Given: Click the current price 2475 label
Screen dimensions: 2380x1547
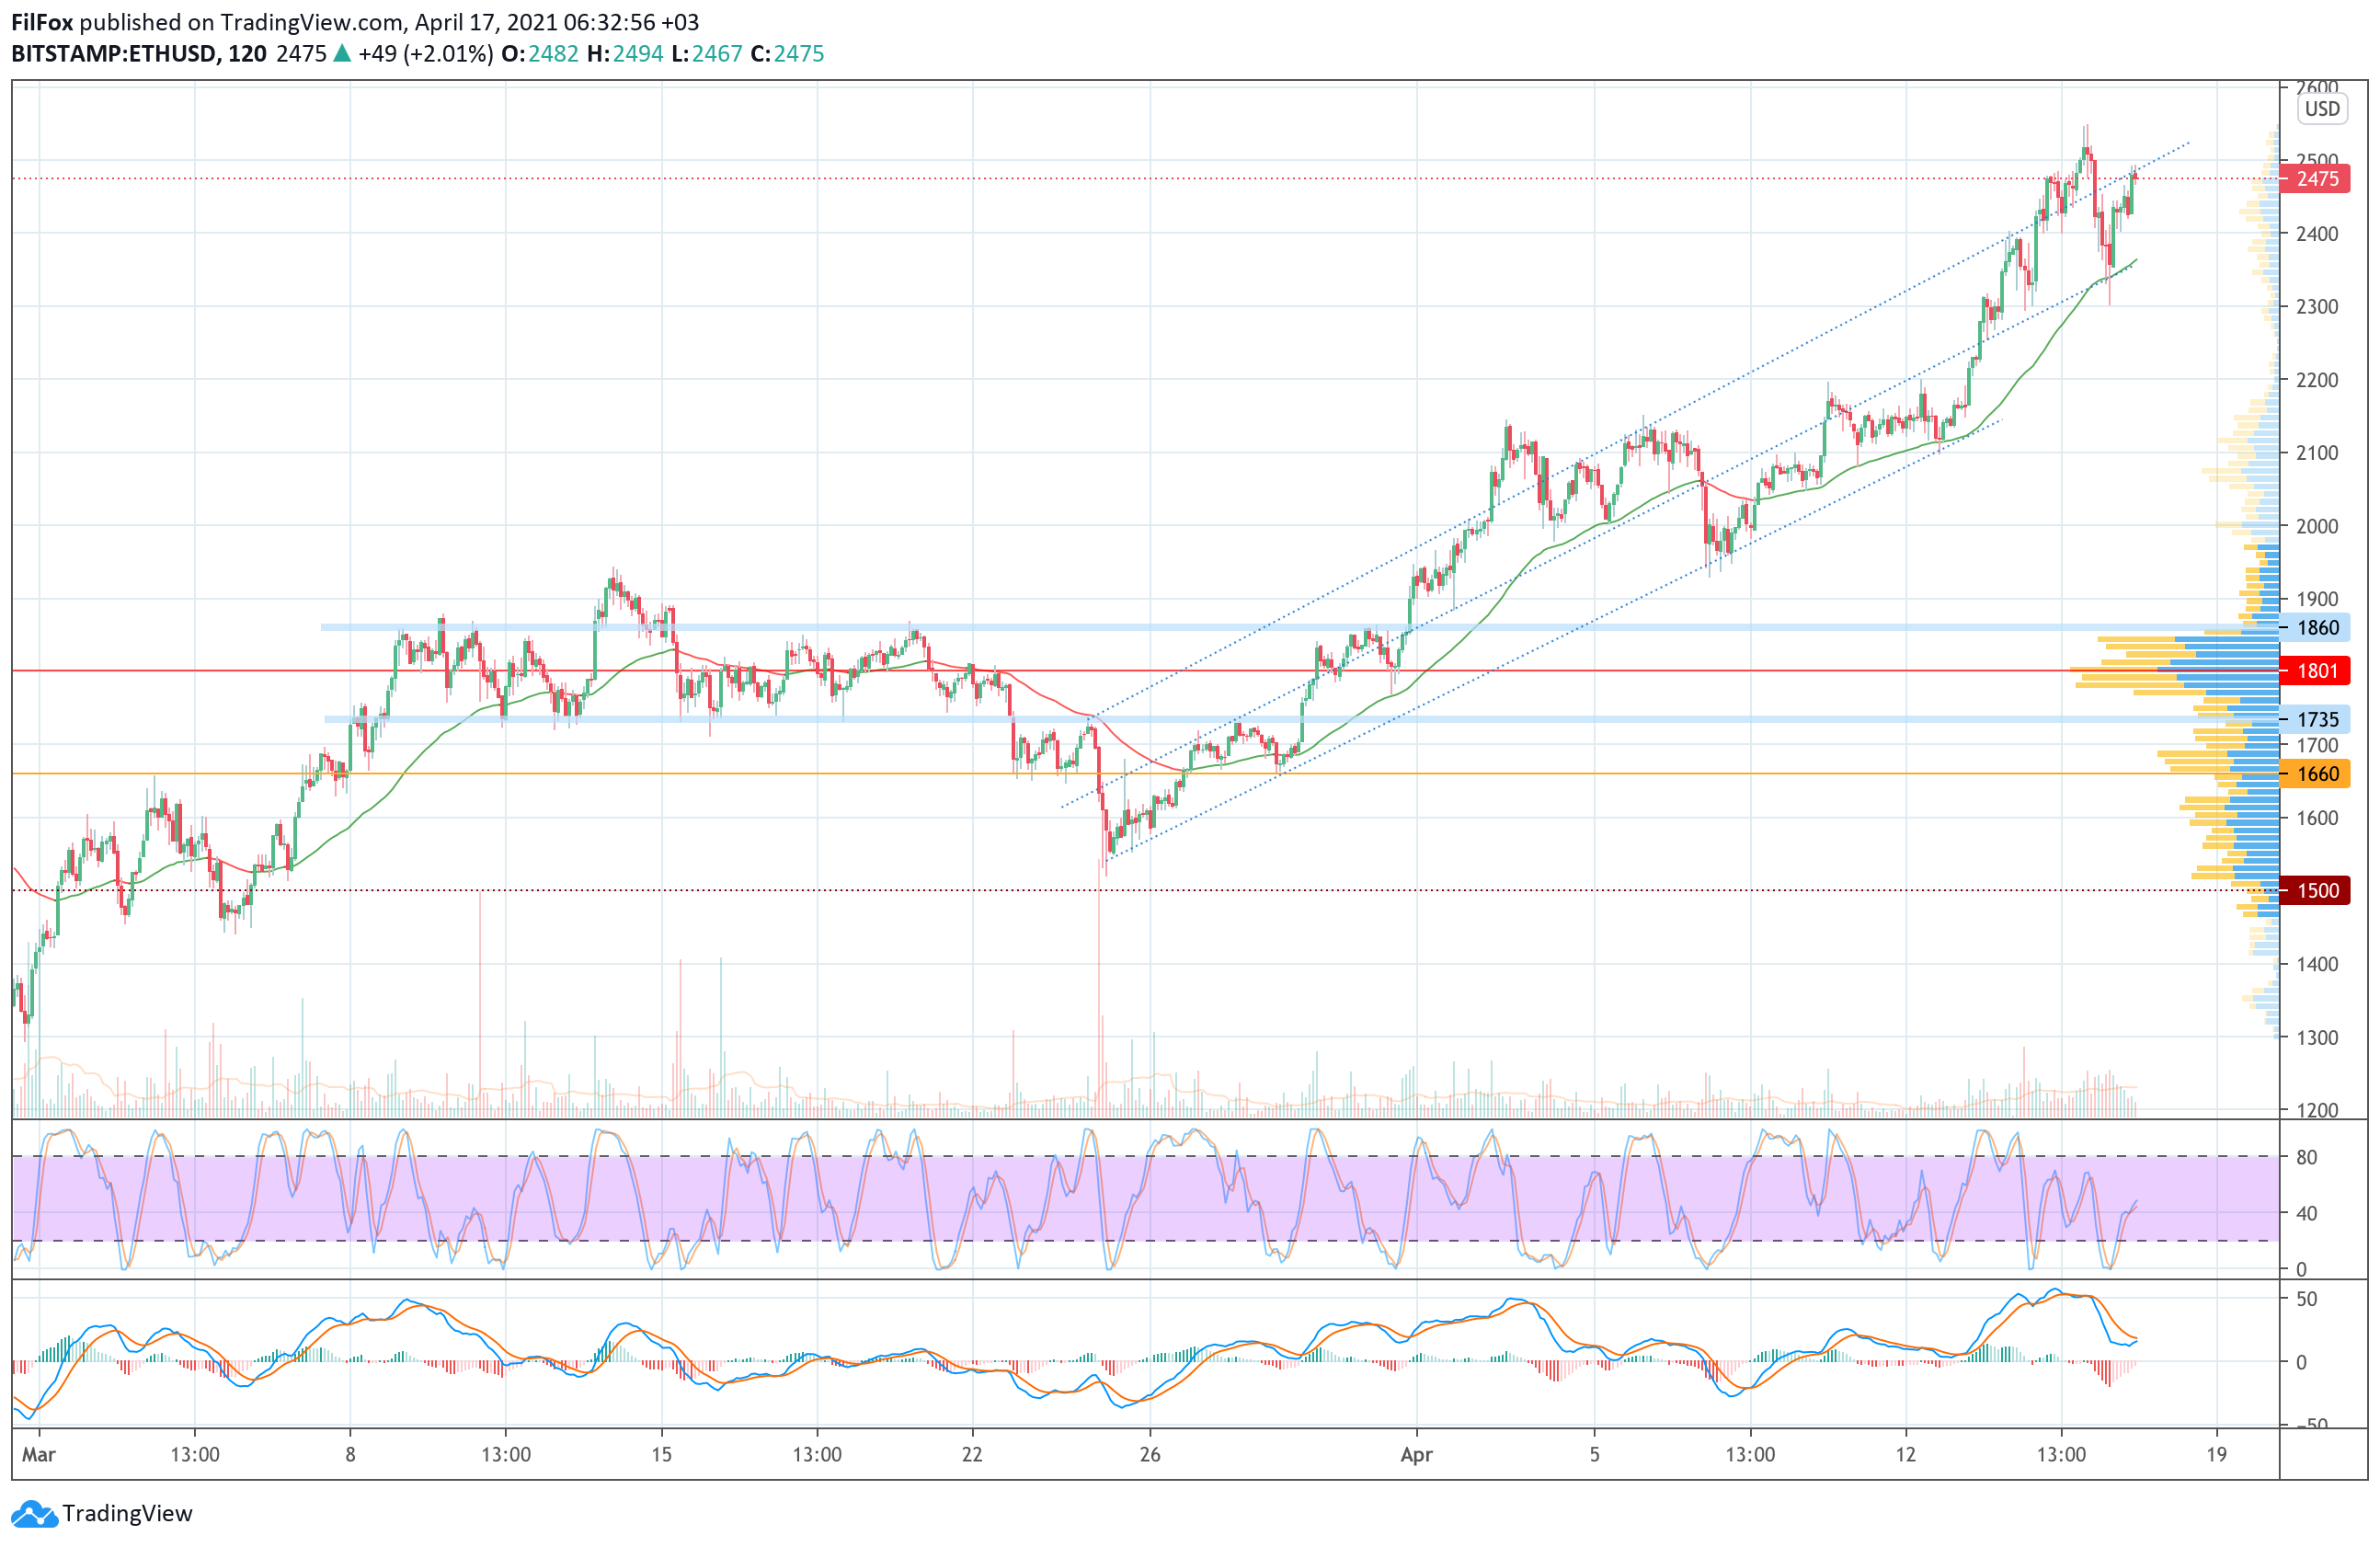Looking at the screenshot, I should tap(2316, 179).
